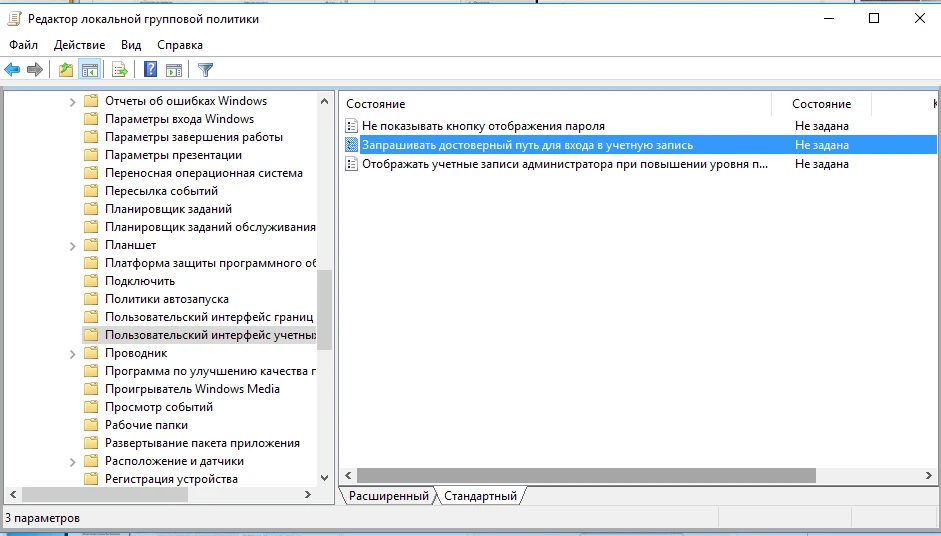Select the Политики автозапуска folder

167,299
